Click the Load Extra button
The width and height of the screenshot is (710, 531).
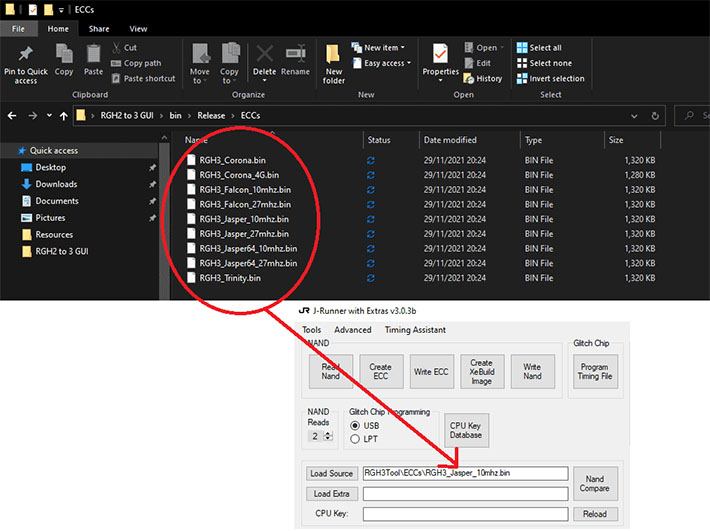click(x=331, y=494)
